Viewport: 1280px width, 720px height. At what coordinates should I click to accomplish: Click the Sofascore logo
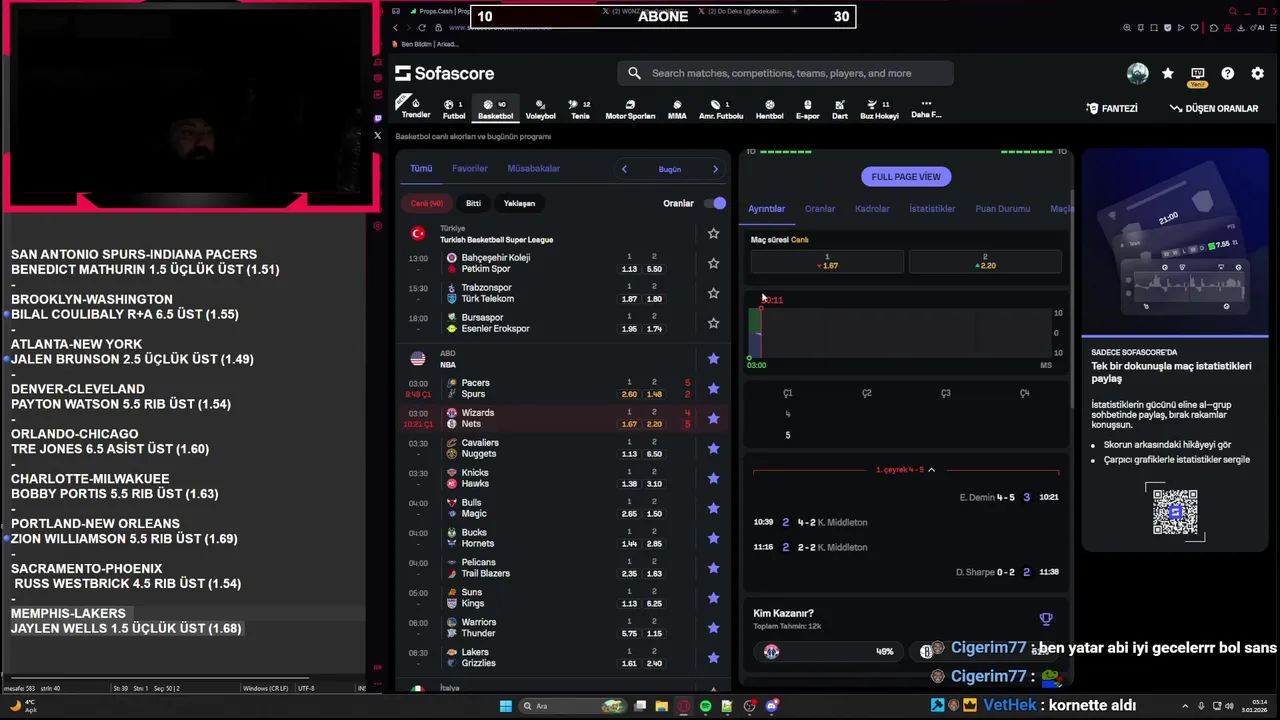click(444, 73)
